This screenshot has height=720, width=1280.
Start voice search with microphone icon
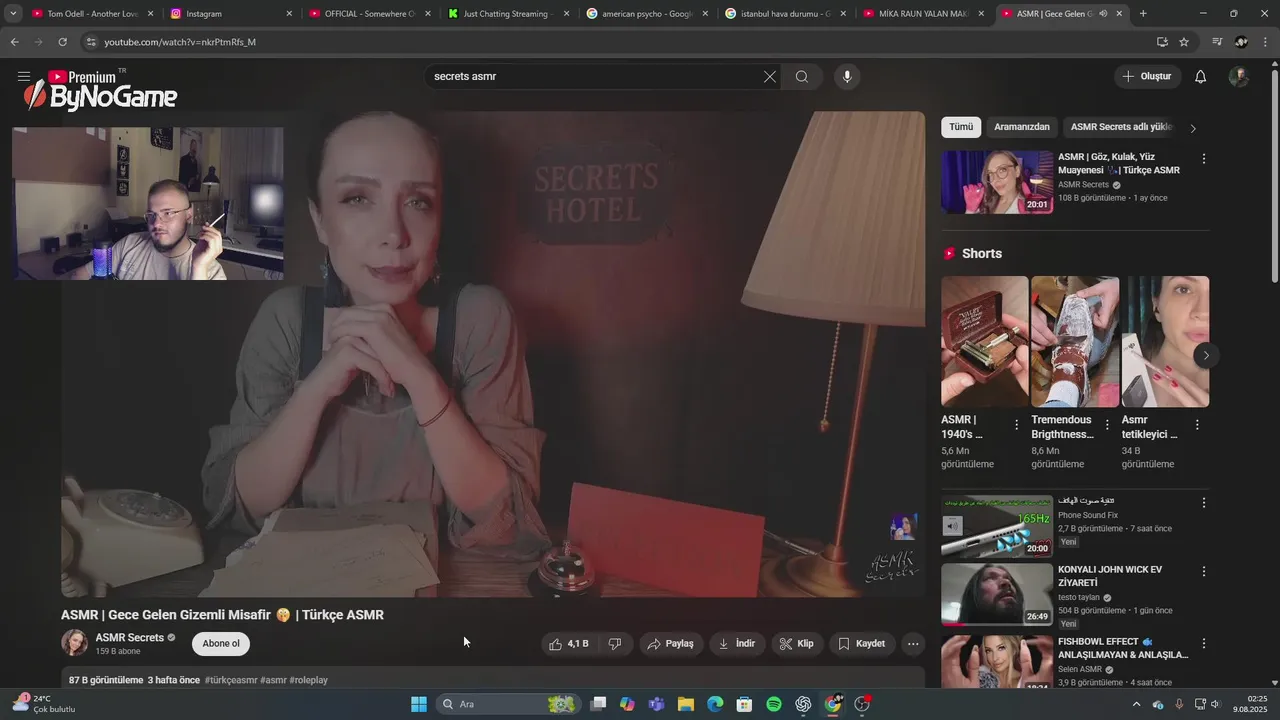click(x=847, y=77)
